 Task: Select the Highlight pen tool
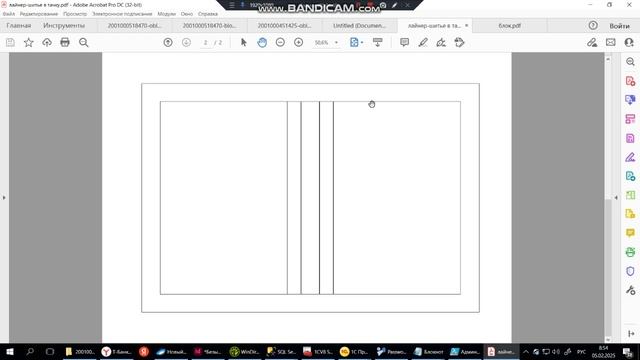(423, 42)
